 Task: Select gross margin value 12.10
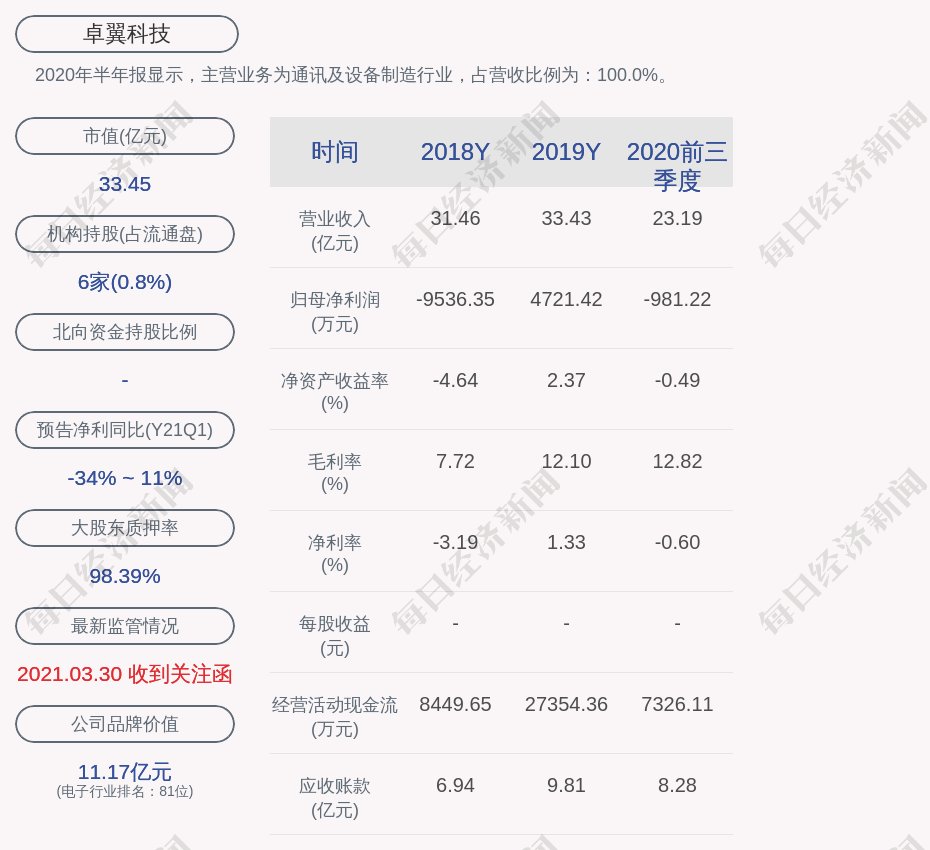coord(566,461)
